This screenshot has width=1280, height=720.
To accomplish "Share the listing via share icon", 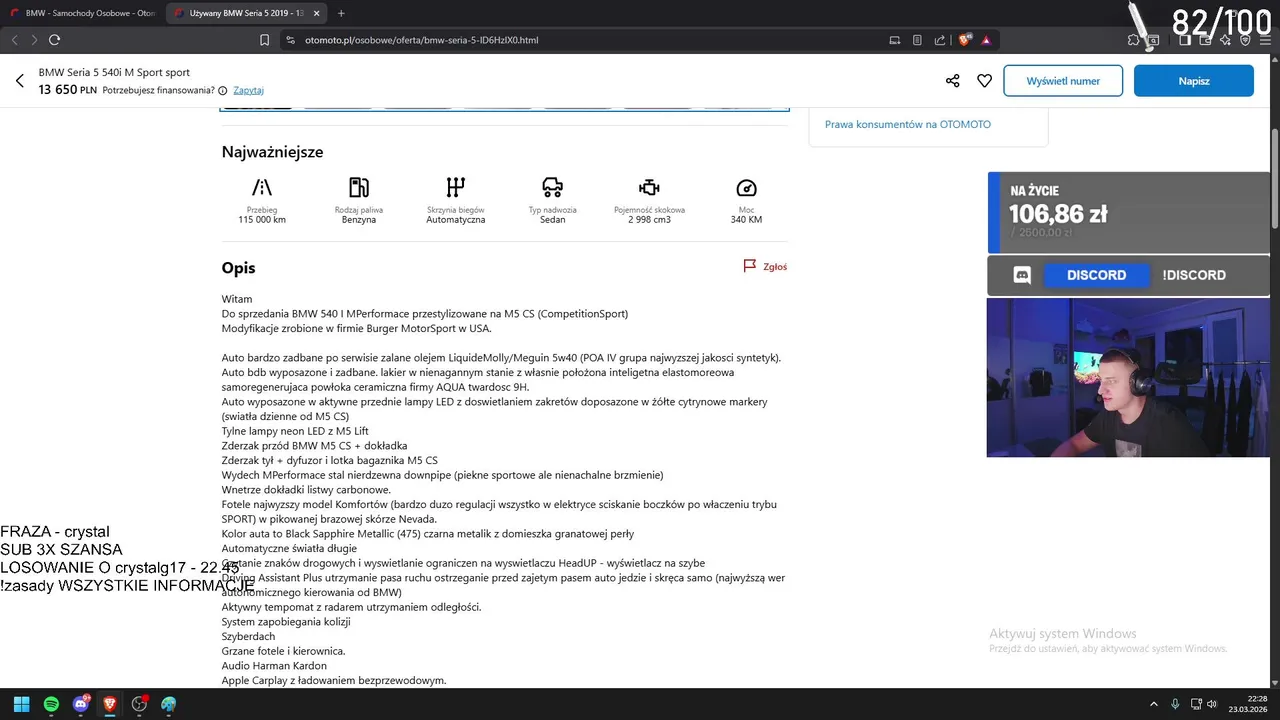I will (952, 81).
